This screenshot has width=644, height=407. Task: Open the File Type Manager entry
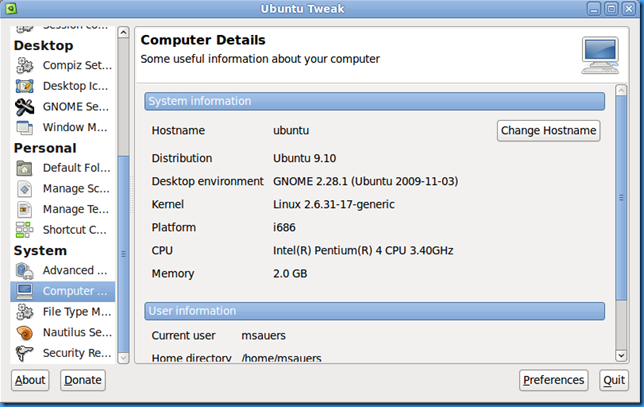[x=63, y=312]
